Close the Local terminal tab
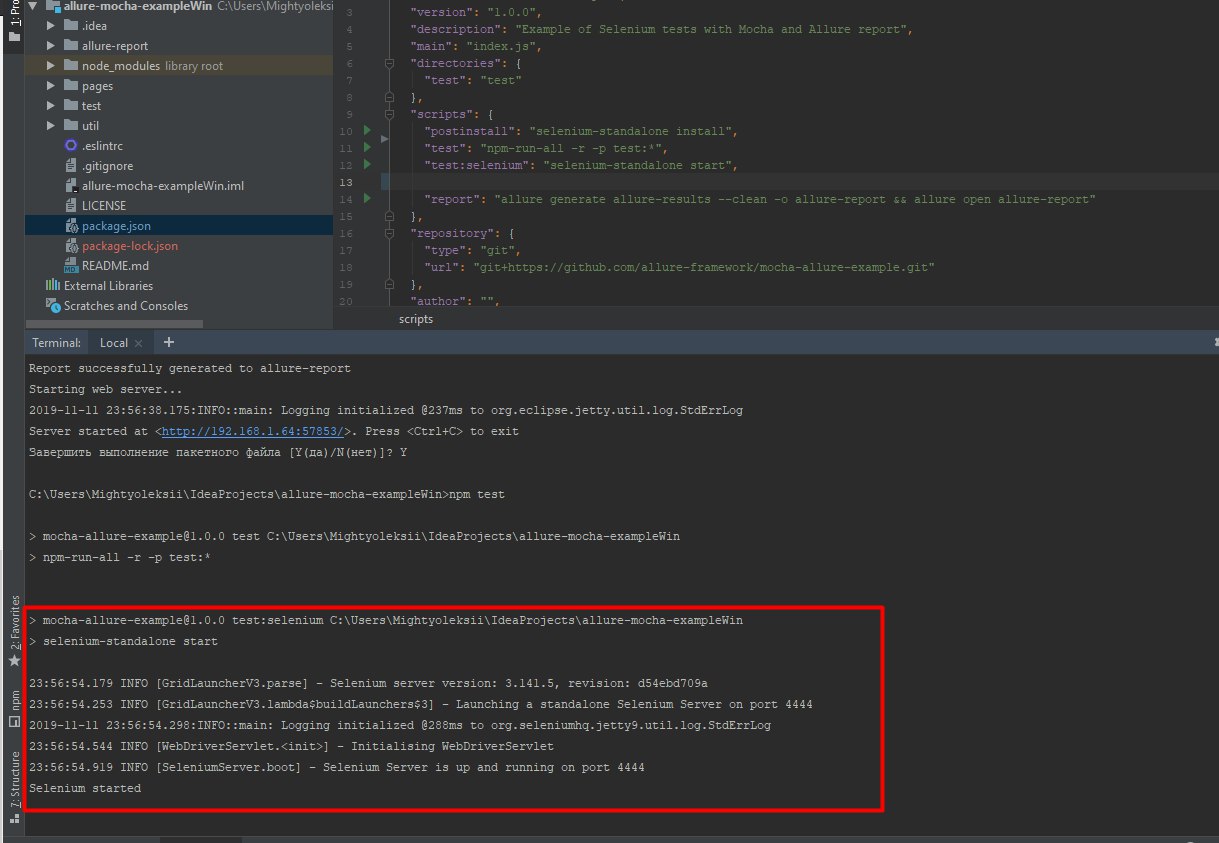Image resolution: width=1219 pixels, height=843 pixels. point(140,343)
